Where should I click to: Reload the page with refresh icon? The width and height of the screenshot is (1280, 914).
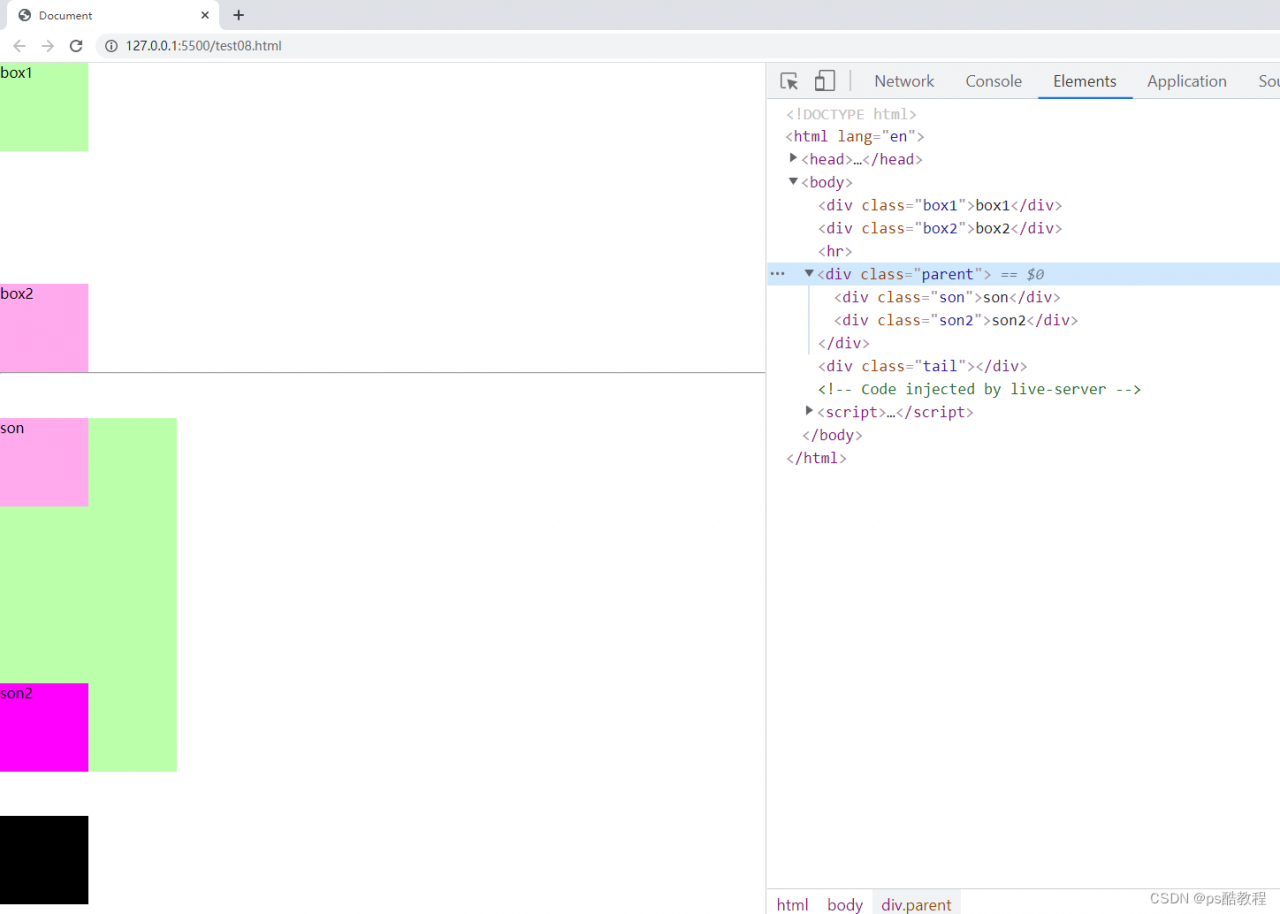coord(75,46)
